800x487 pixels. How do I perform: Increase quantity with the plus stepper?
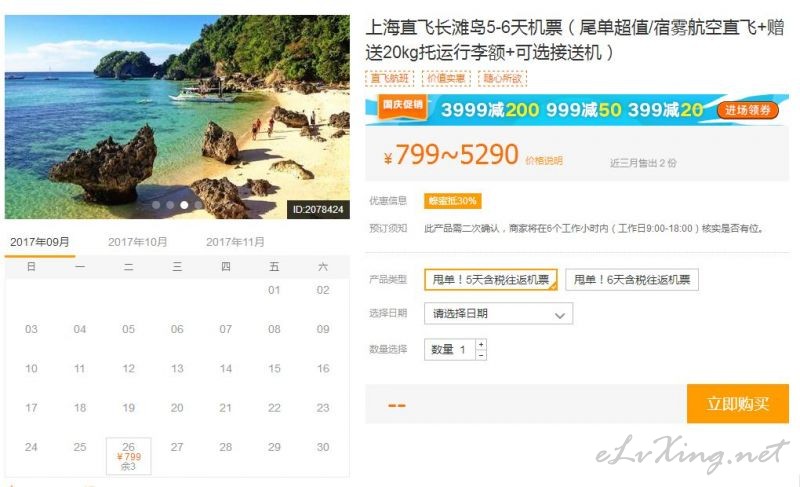point(481,344)
